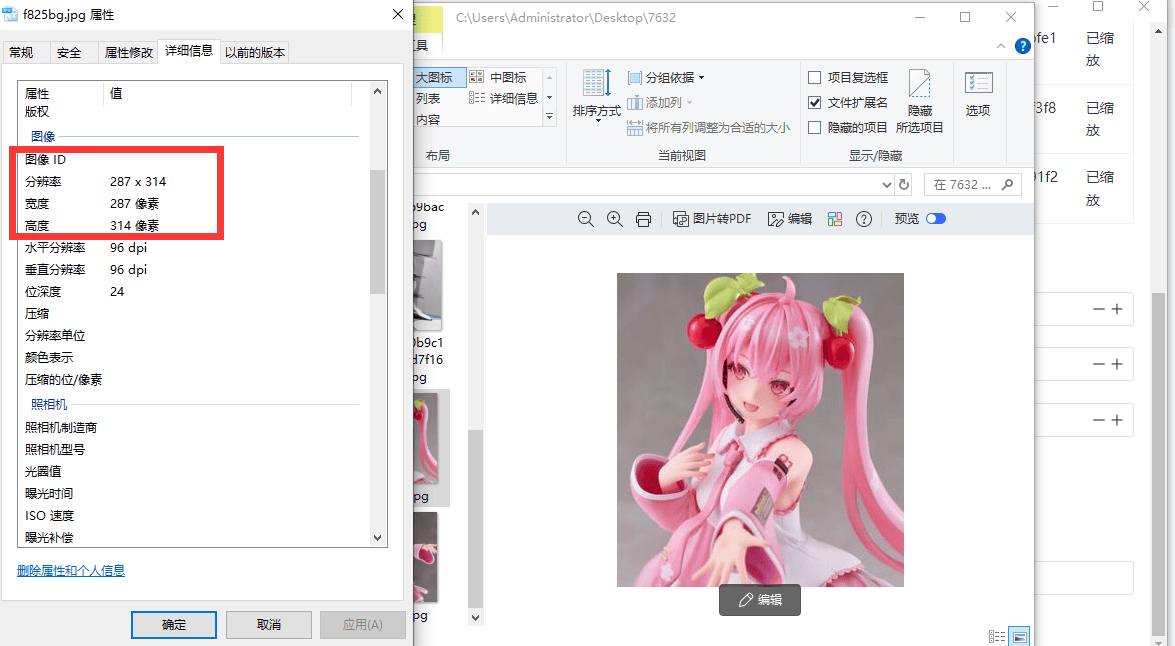Switch to large thumbnails view icon at bottom right
This screenshot has width=1175, height=646.
[1019, 637]
